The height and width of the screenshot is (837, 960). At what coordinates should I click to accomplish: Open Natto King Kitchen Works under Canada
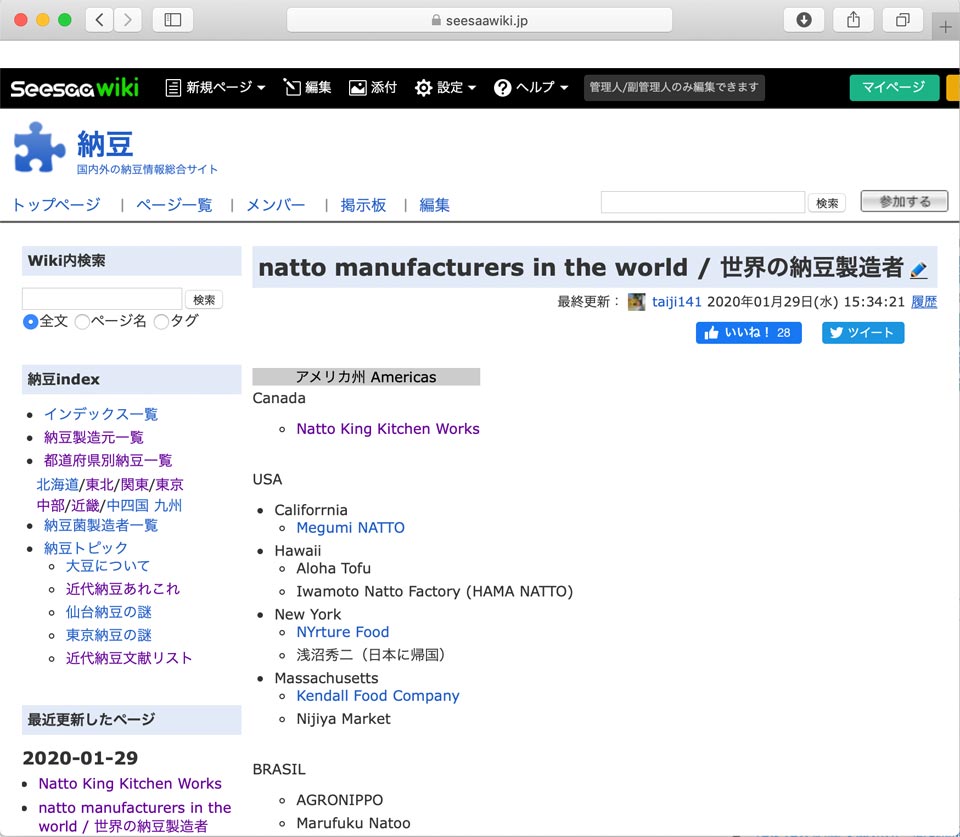(388, 429)
